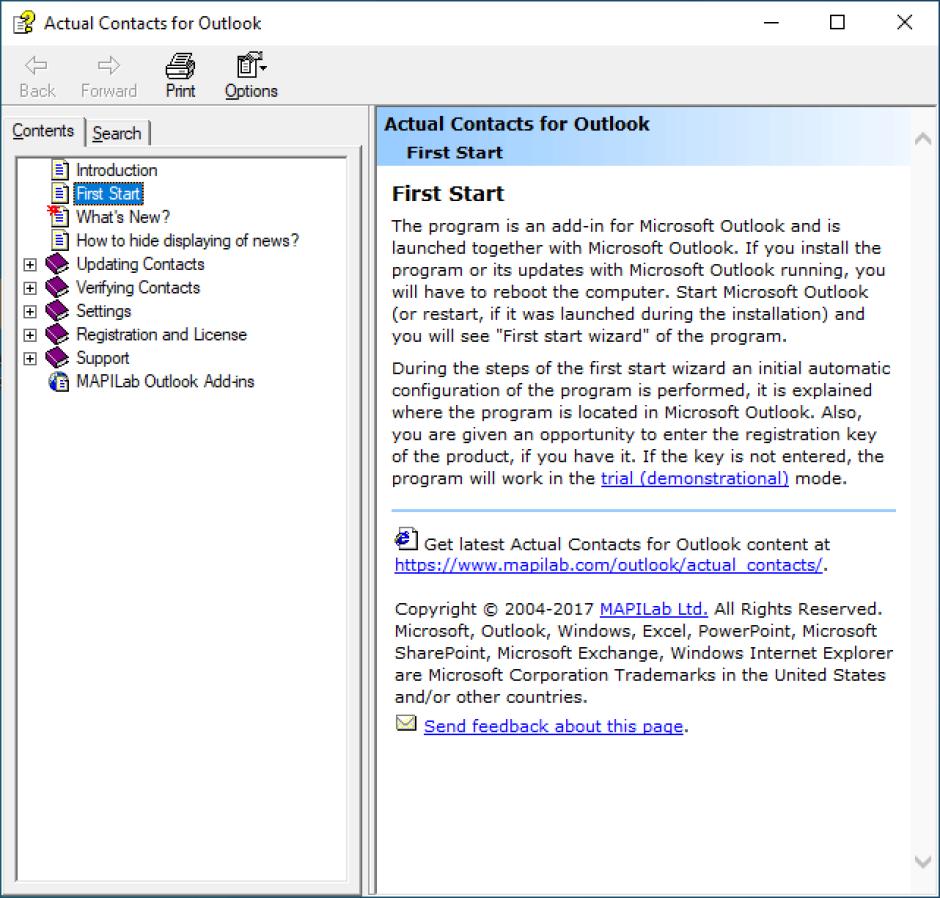Open the Options toolbar icon
The image size is (940, 898).
pos(251,65)
